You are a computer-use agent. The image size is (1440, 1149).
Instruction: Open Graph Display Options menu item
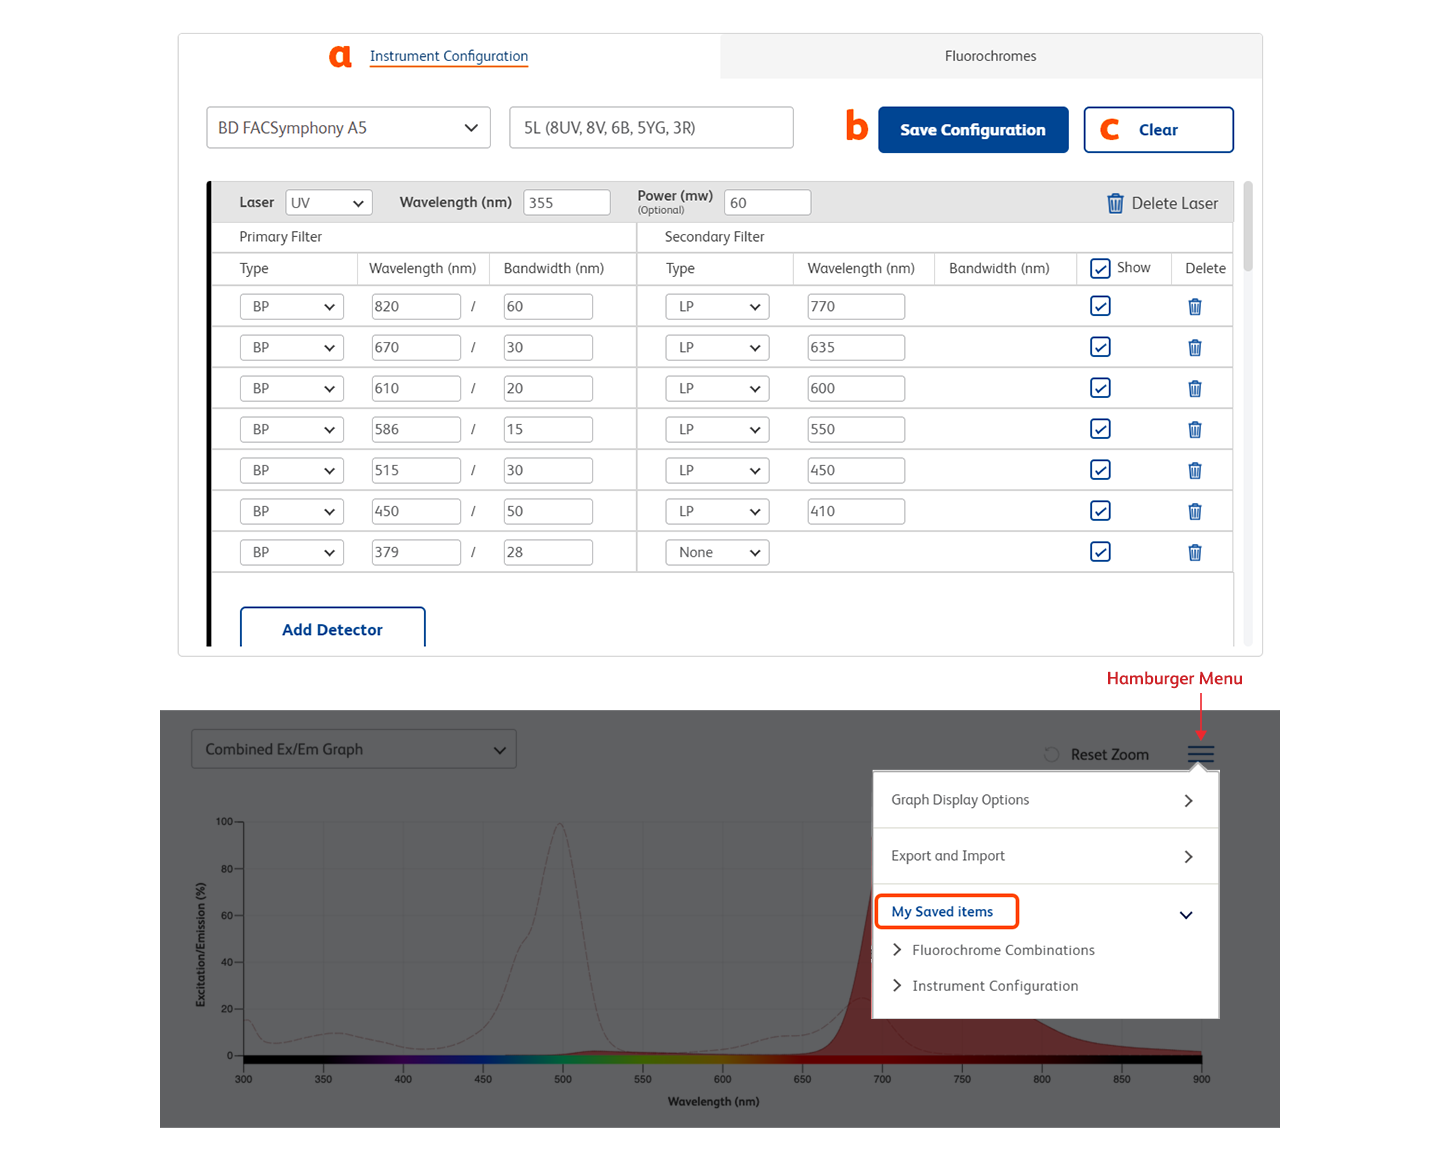coord(1045,800)
